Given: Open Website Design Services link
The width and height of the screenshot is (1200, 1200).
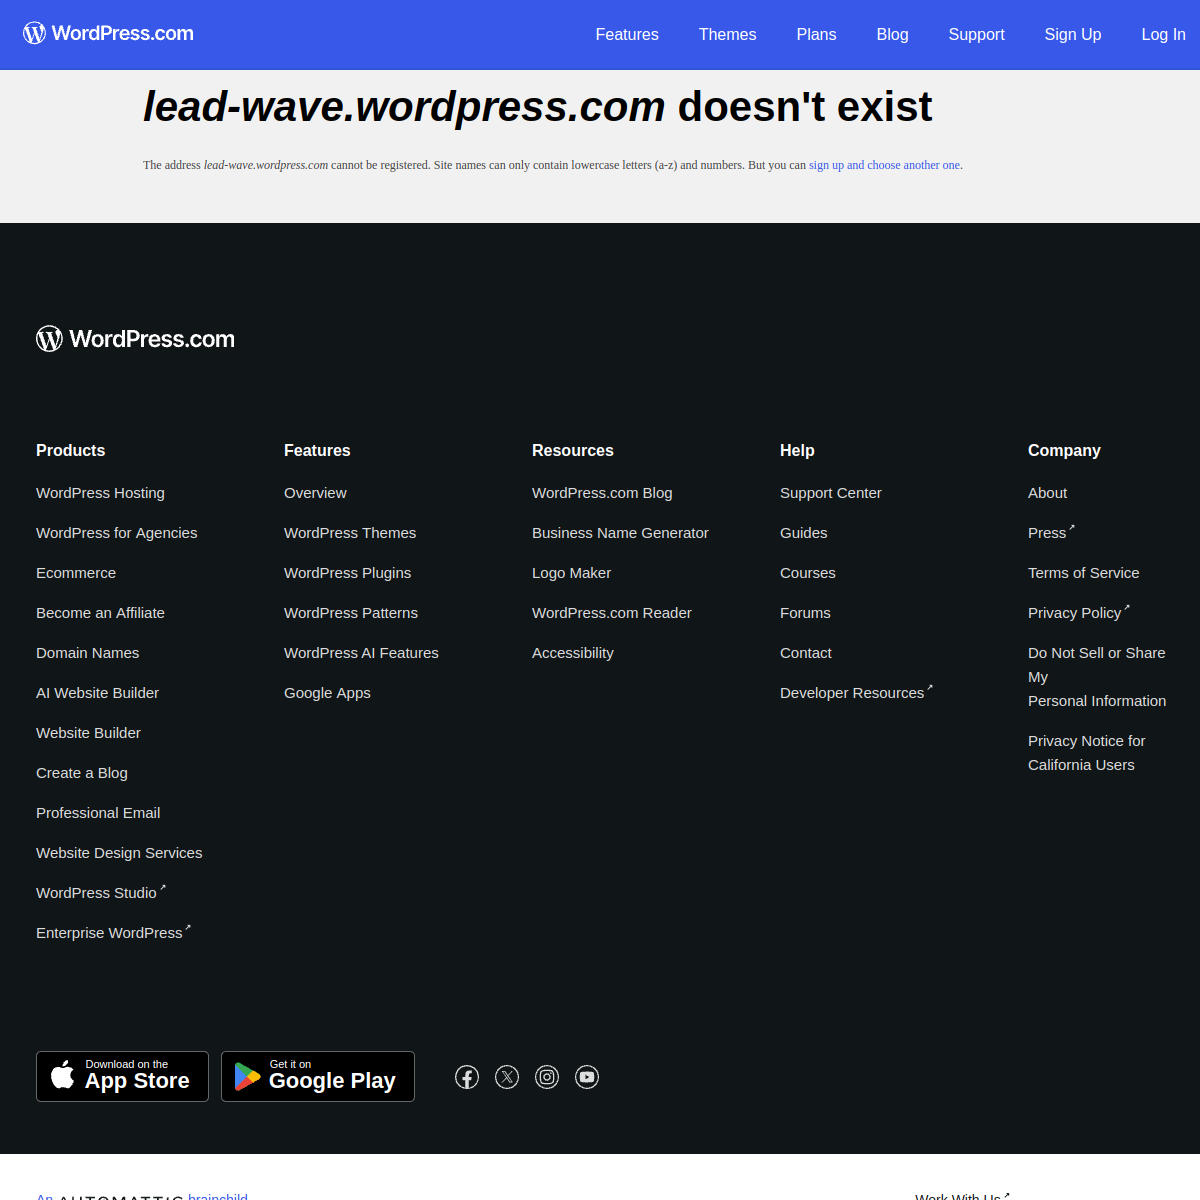Looking at the screenshot, I should click(x=119, y=853).
